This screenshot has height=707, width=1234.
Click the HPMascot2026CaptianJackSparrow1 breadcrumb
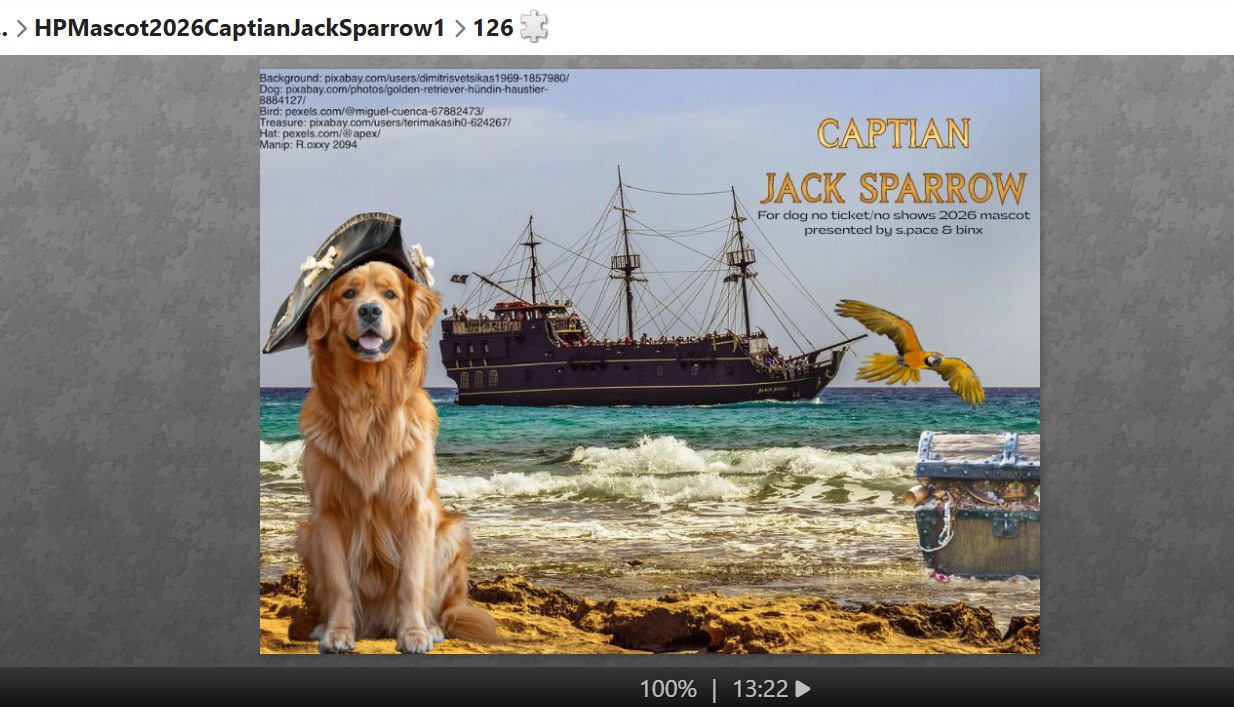click(239, 27)
